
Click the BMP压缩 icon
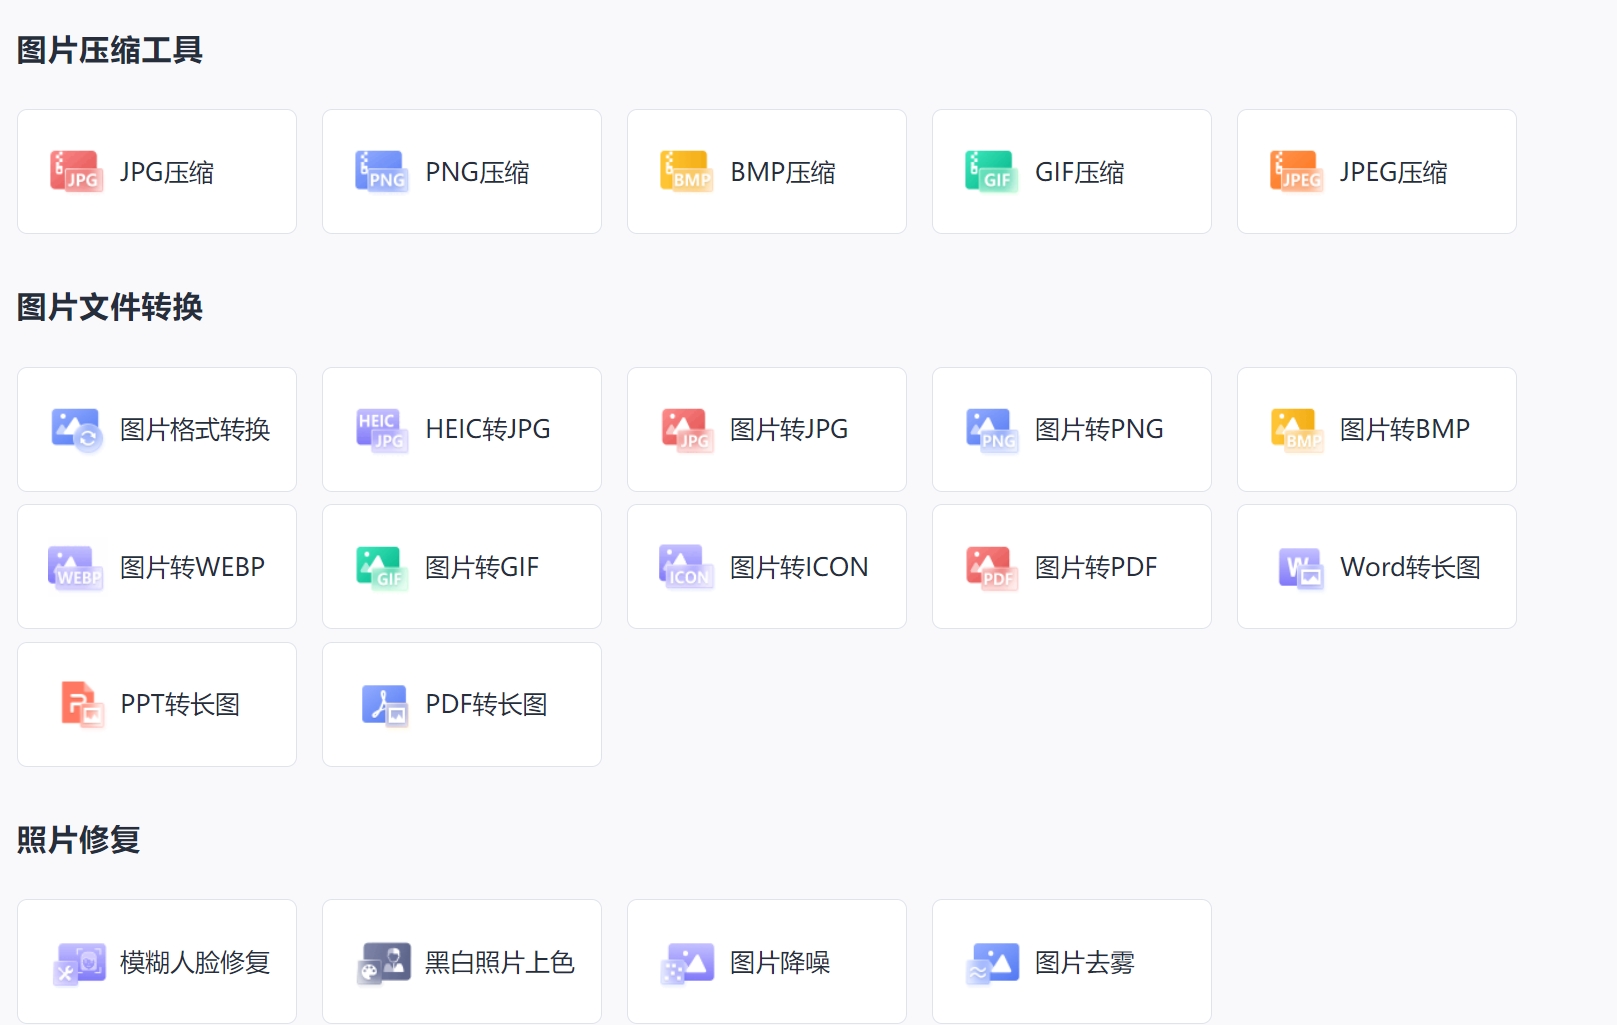click(x=687, y=172)
